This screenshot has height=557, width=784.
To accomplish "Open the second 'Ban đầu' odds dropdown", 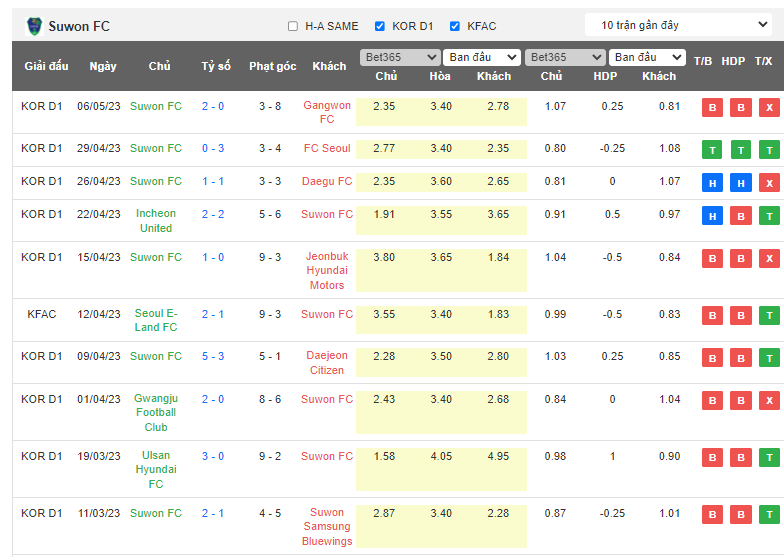I will coord(648,57).
